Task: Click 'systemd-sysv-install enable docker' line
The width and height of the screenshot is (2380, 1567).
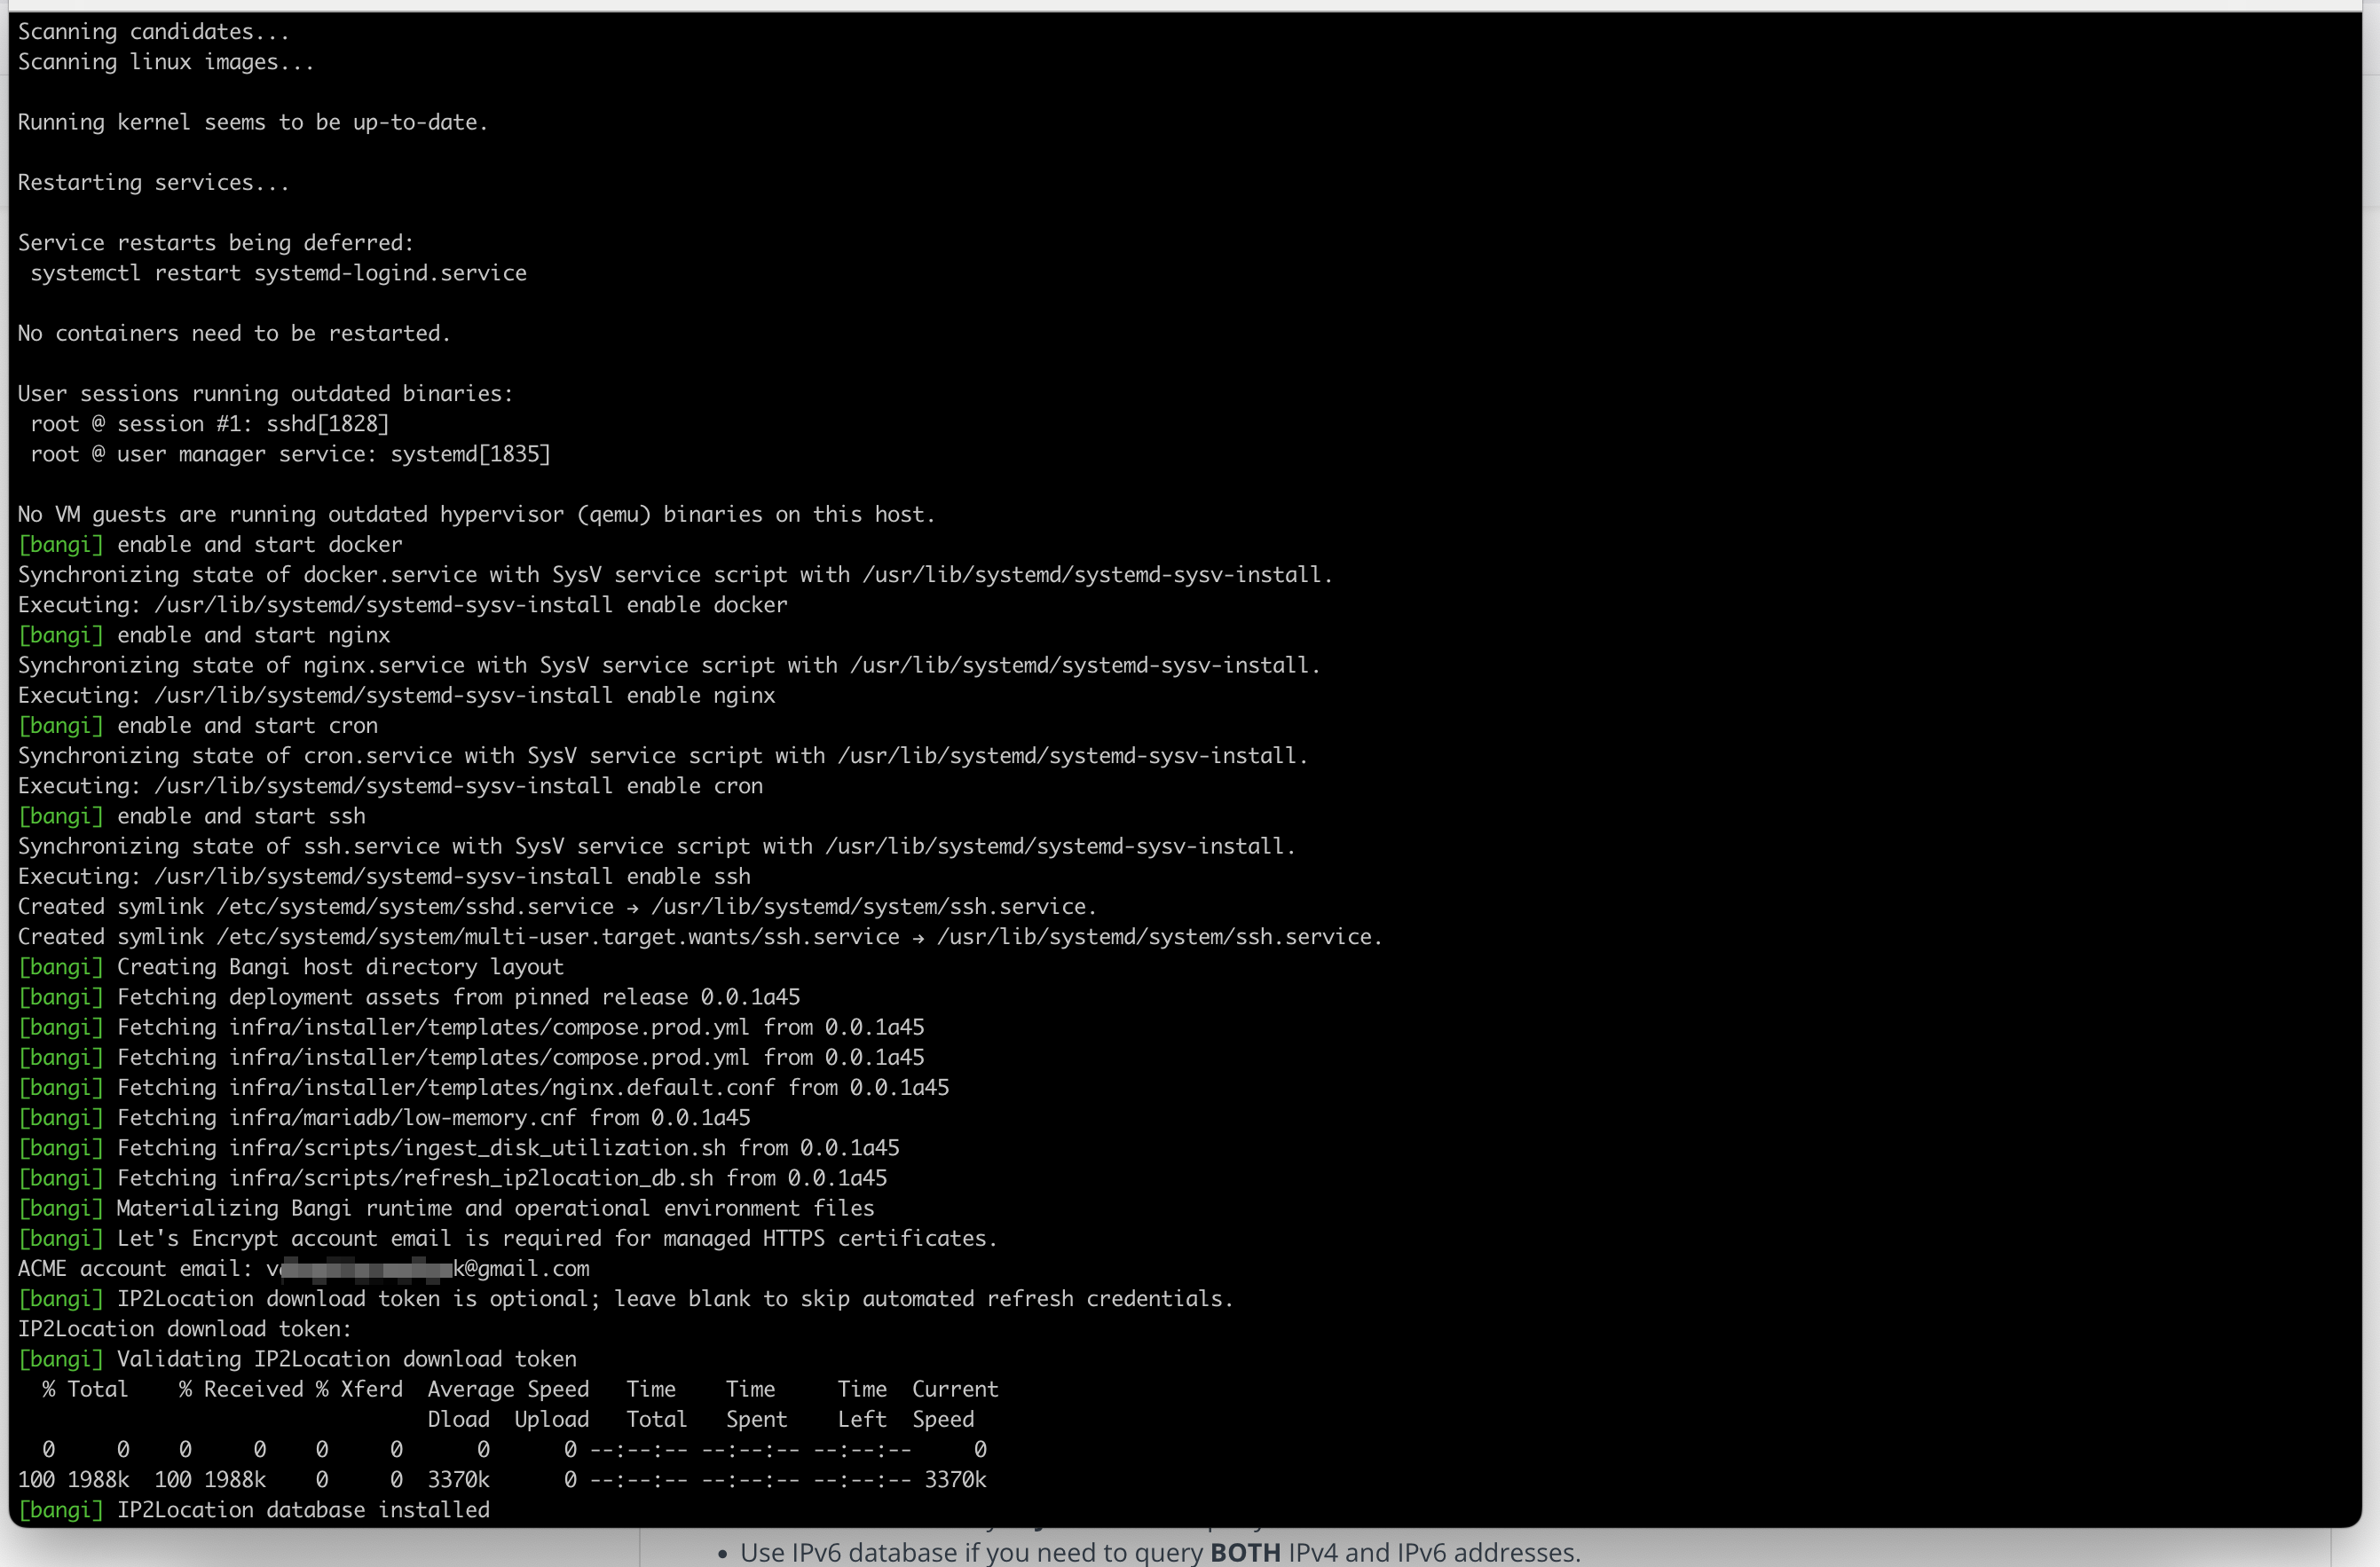Action: coord(402,605)
